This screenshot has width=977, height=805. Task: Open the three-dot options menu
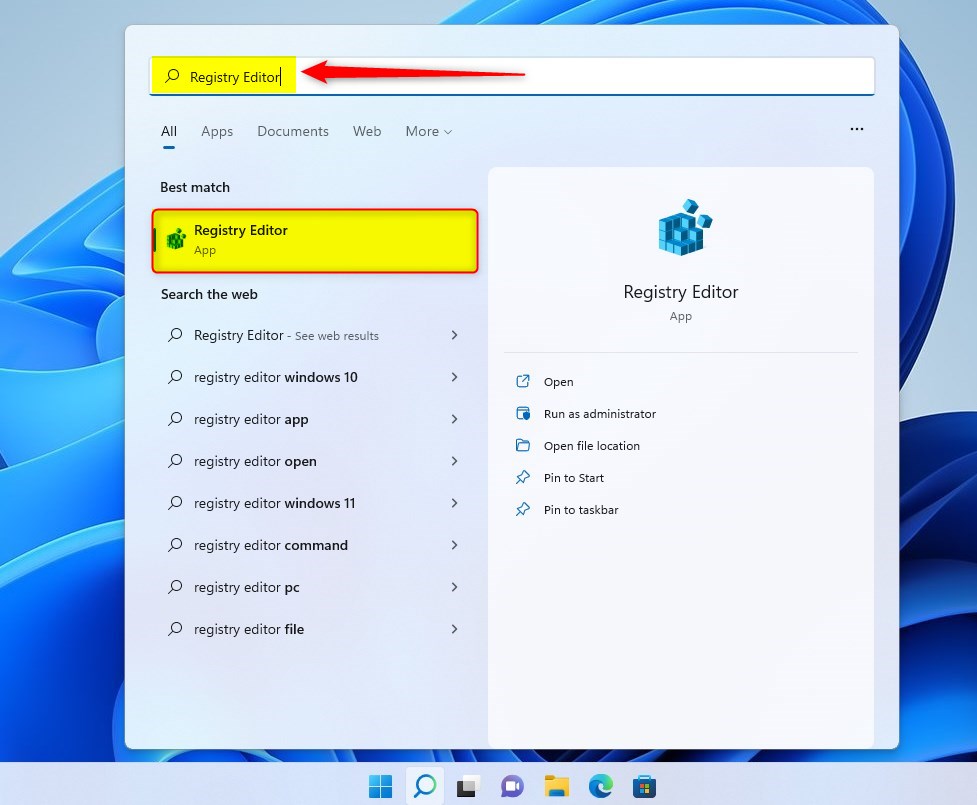(x=857, y=129)
